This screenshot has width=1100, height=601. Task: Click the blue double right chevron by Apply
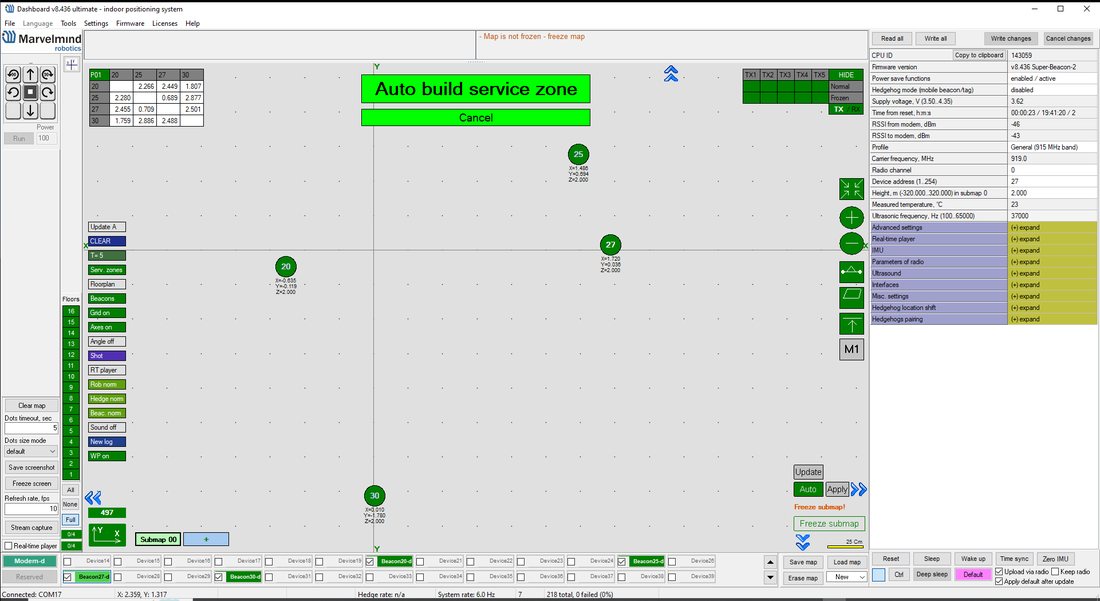click(x=859, y=489)
